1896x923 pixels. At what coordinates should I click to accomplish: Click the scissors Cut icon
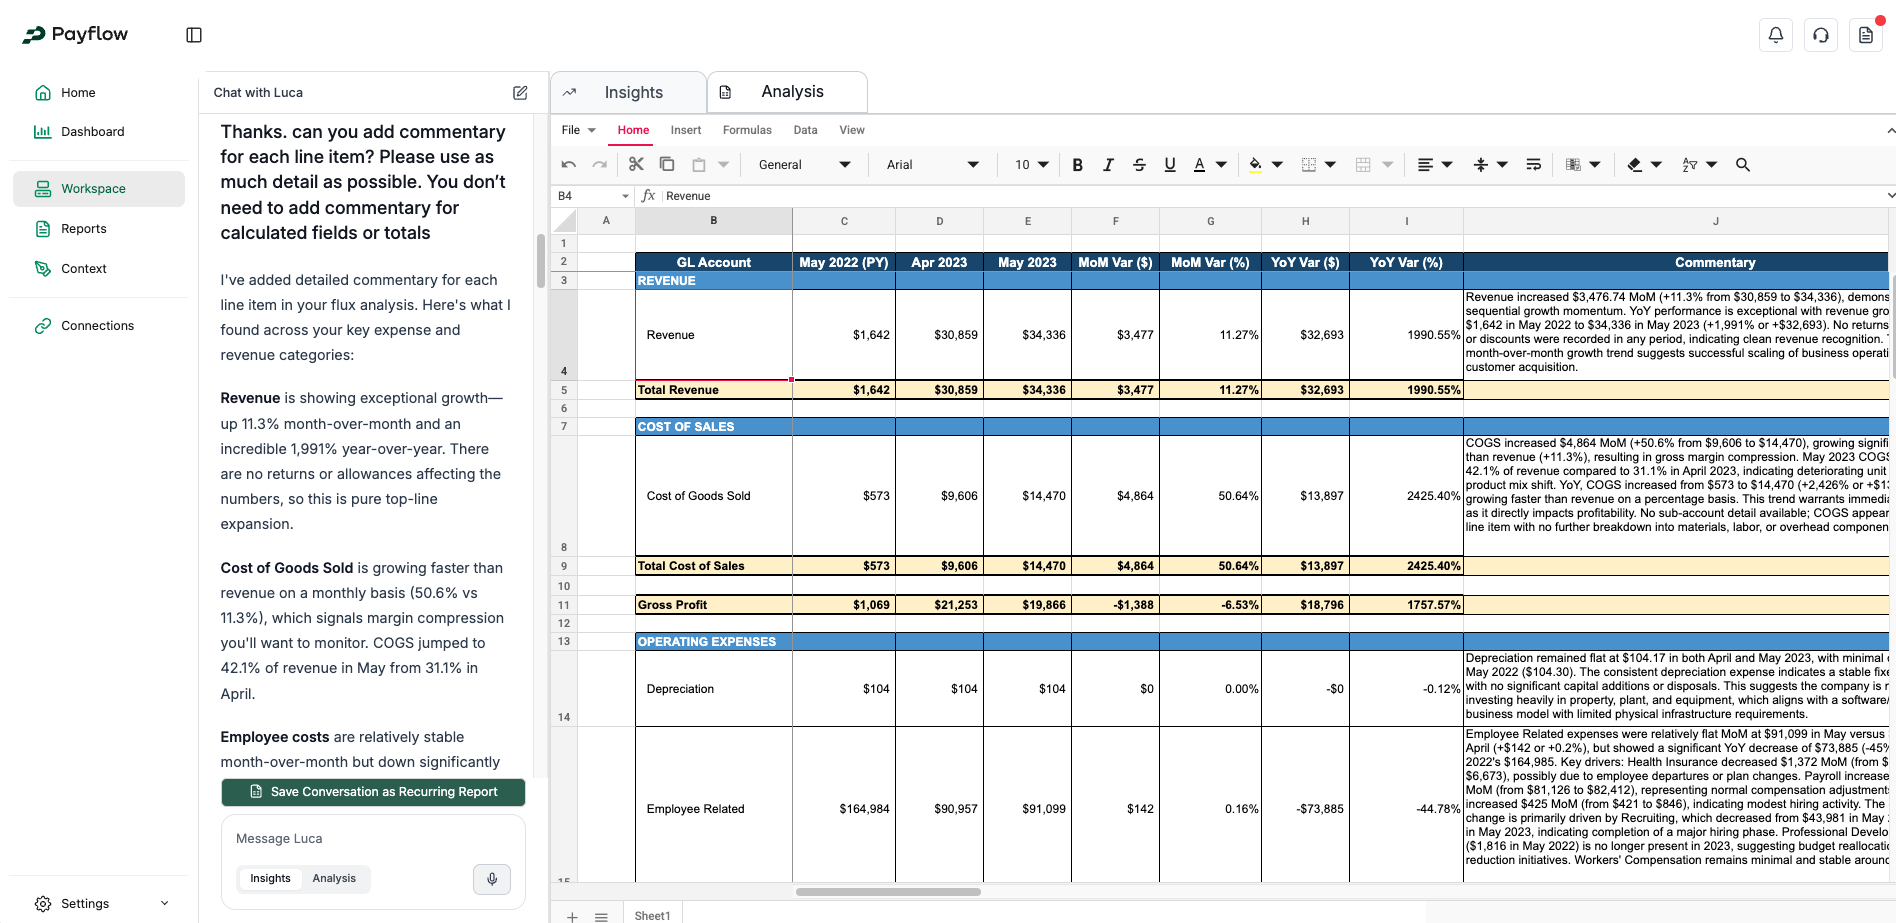(x=636, y=164)
